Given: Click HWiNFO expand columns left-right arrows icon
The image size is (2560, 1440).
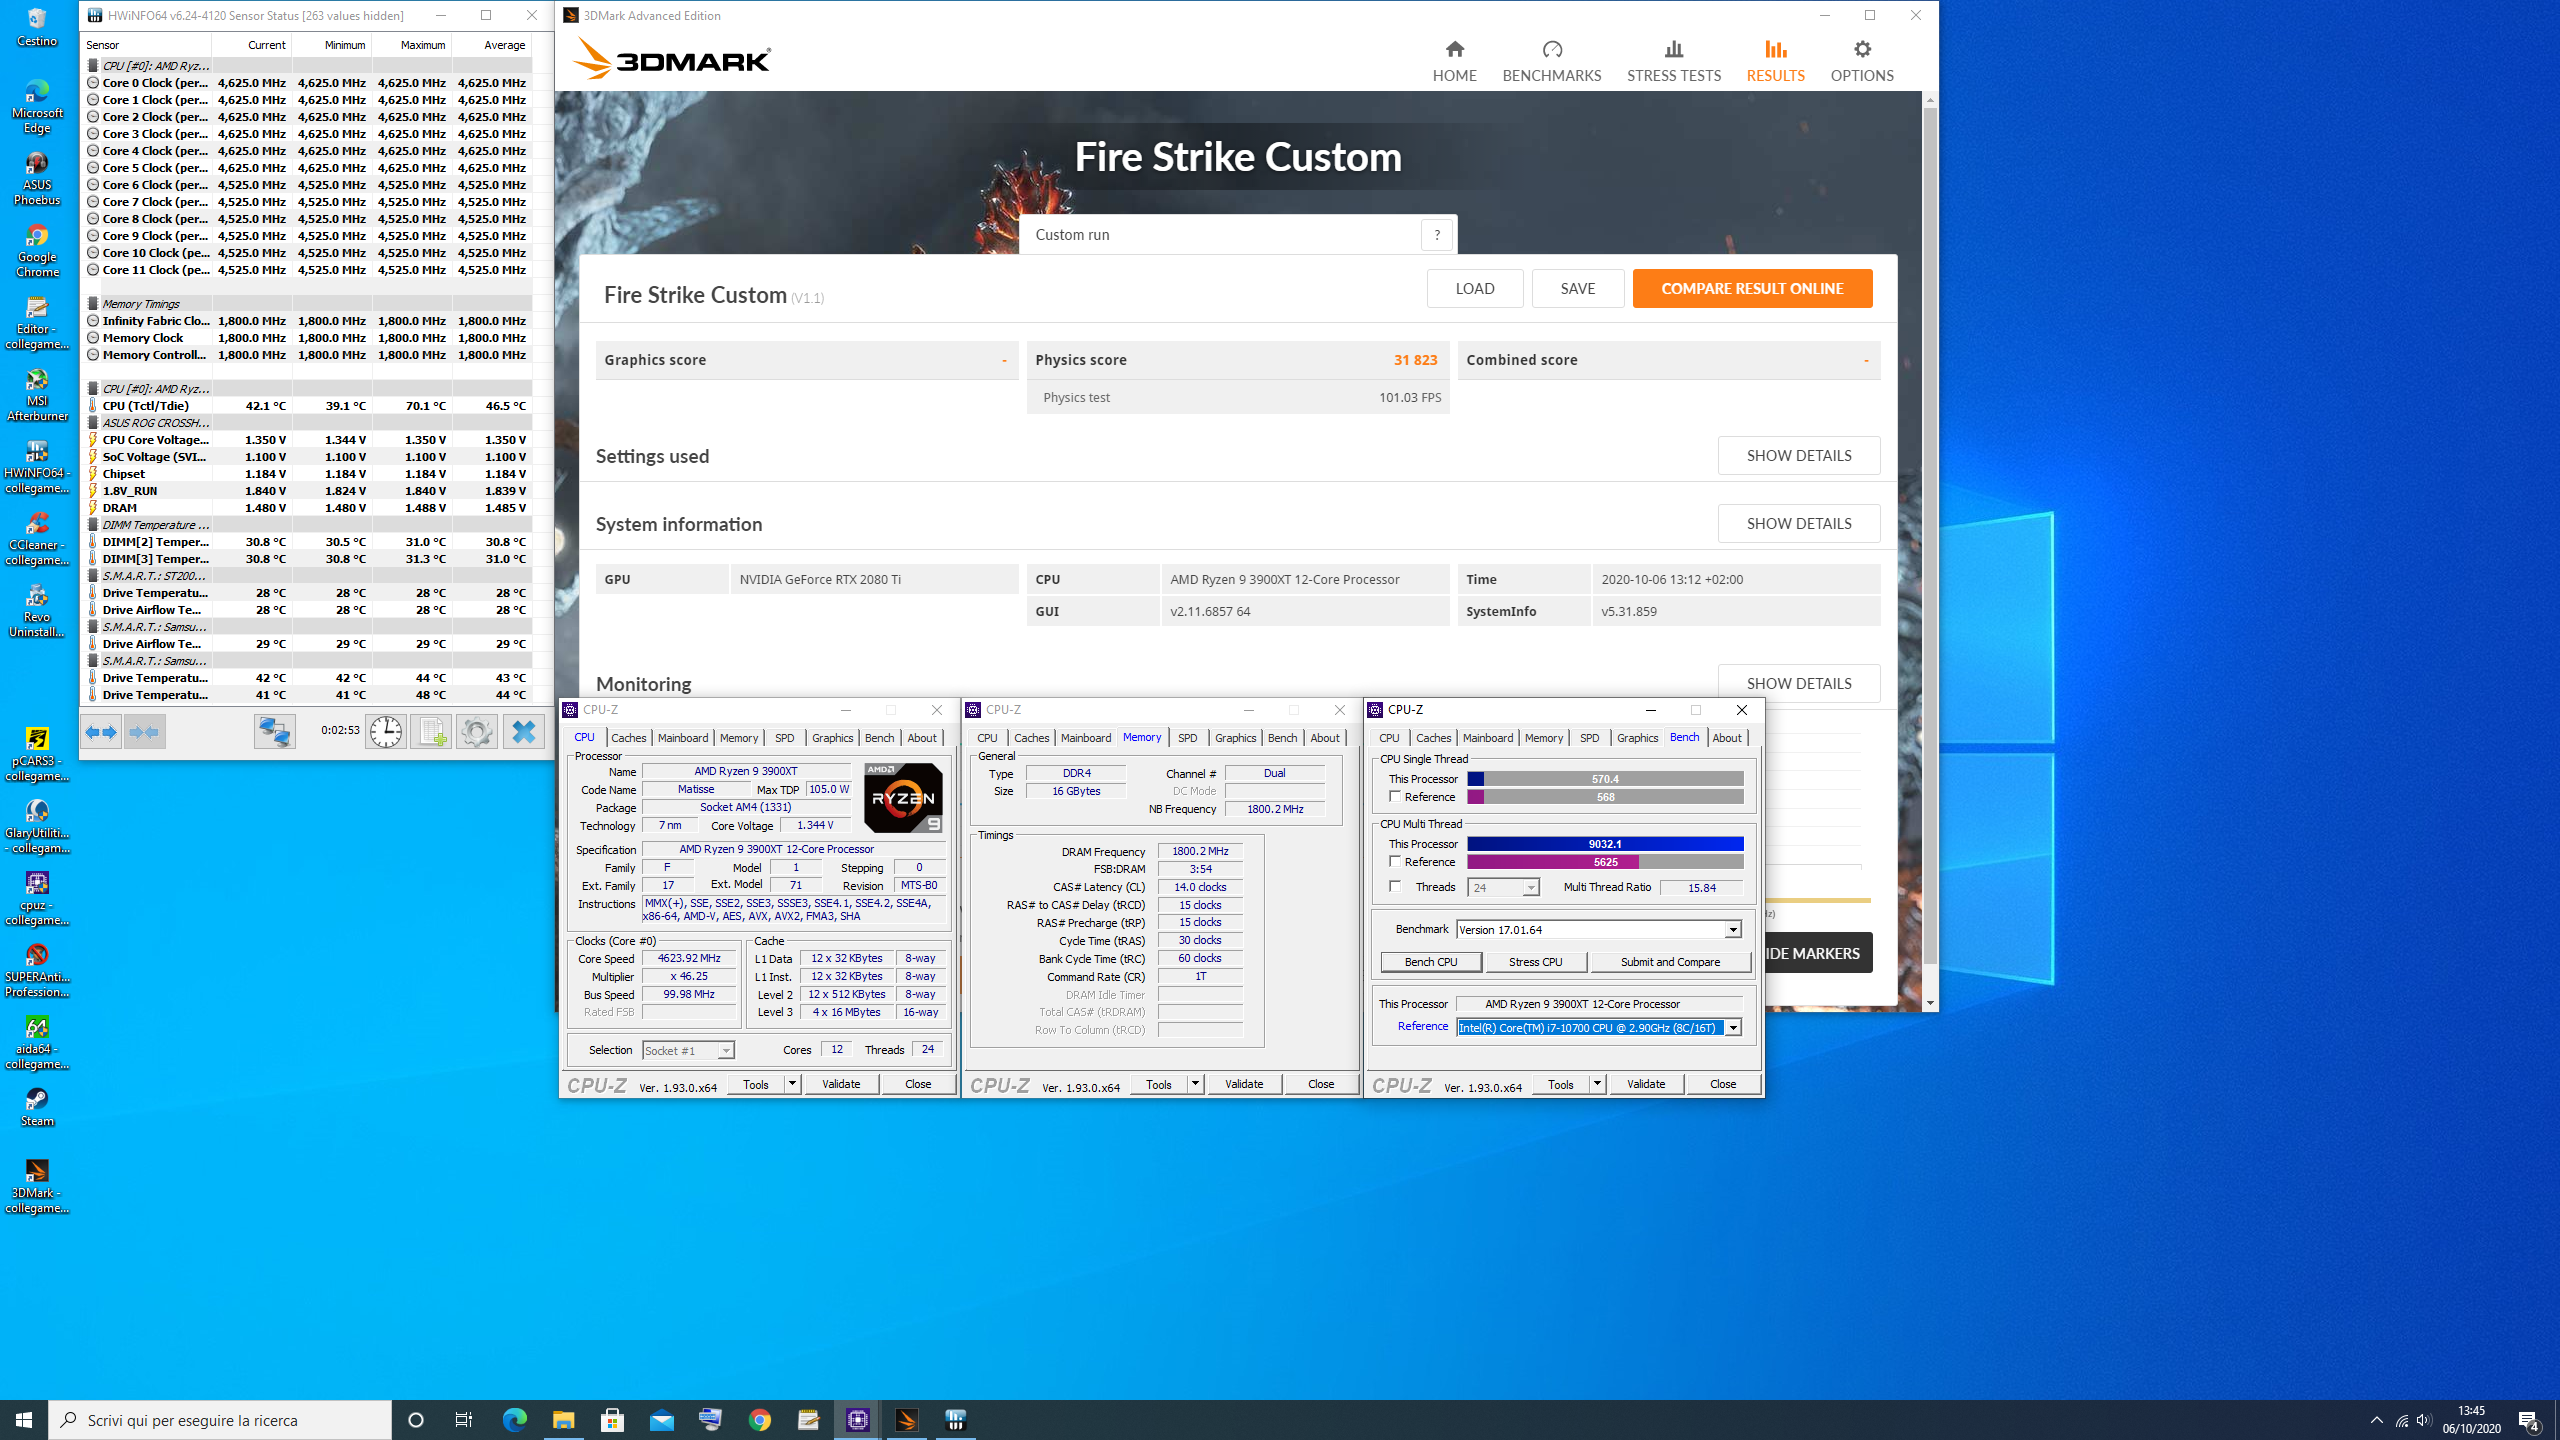Looking at the screenshot, I should click(x=101, y=732).
